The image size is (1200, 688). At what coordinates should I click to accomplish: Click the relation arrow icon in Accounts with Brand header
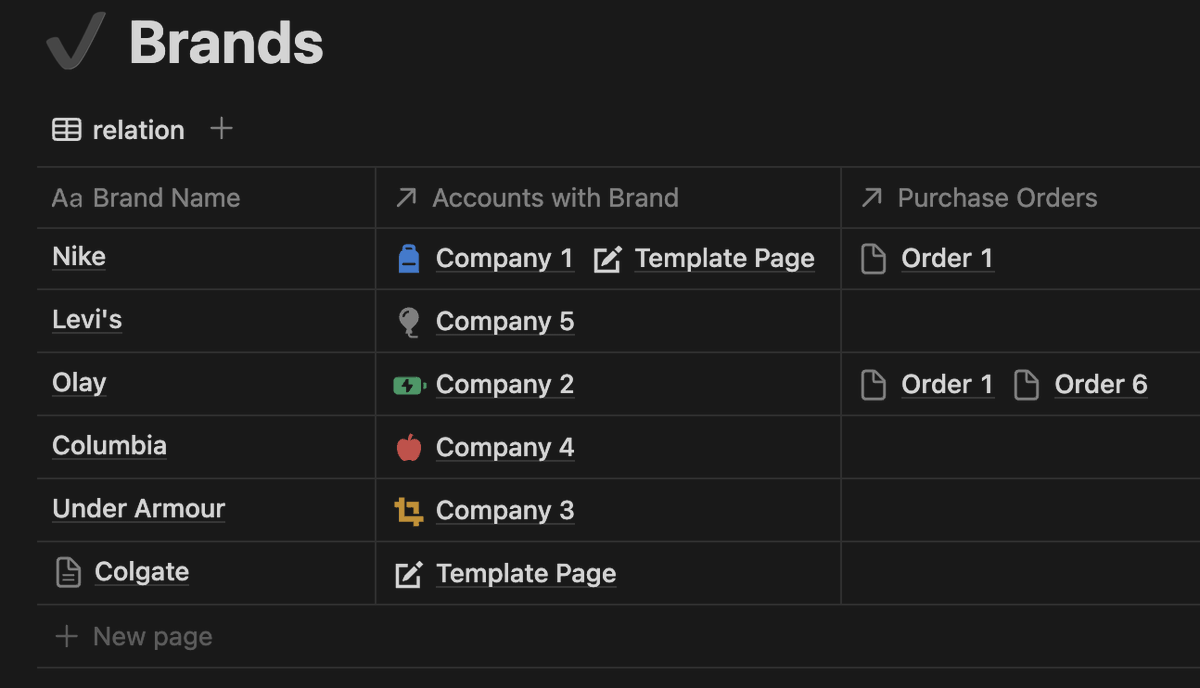406,198
